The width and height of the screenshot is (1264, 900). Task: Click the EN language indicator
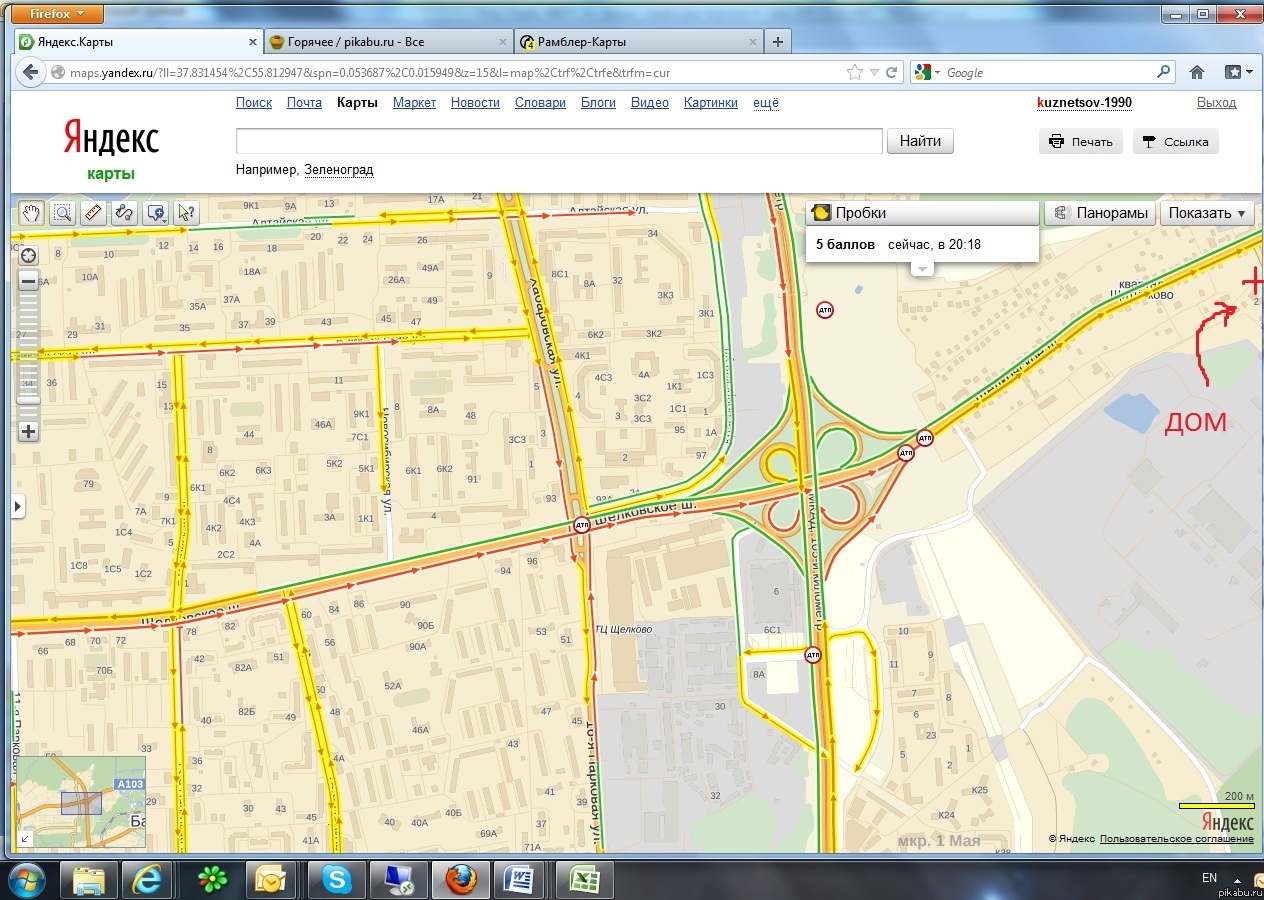coord(1209,878)
